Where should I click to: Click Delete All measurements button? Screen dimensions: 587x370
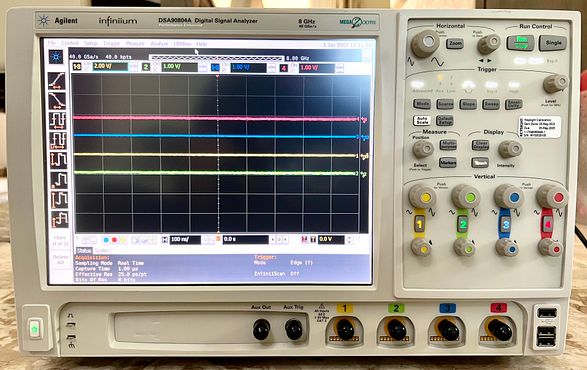click(60, 260)
